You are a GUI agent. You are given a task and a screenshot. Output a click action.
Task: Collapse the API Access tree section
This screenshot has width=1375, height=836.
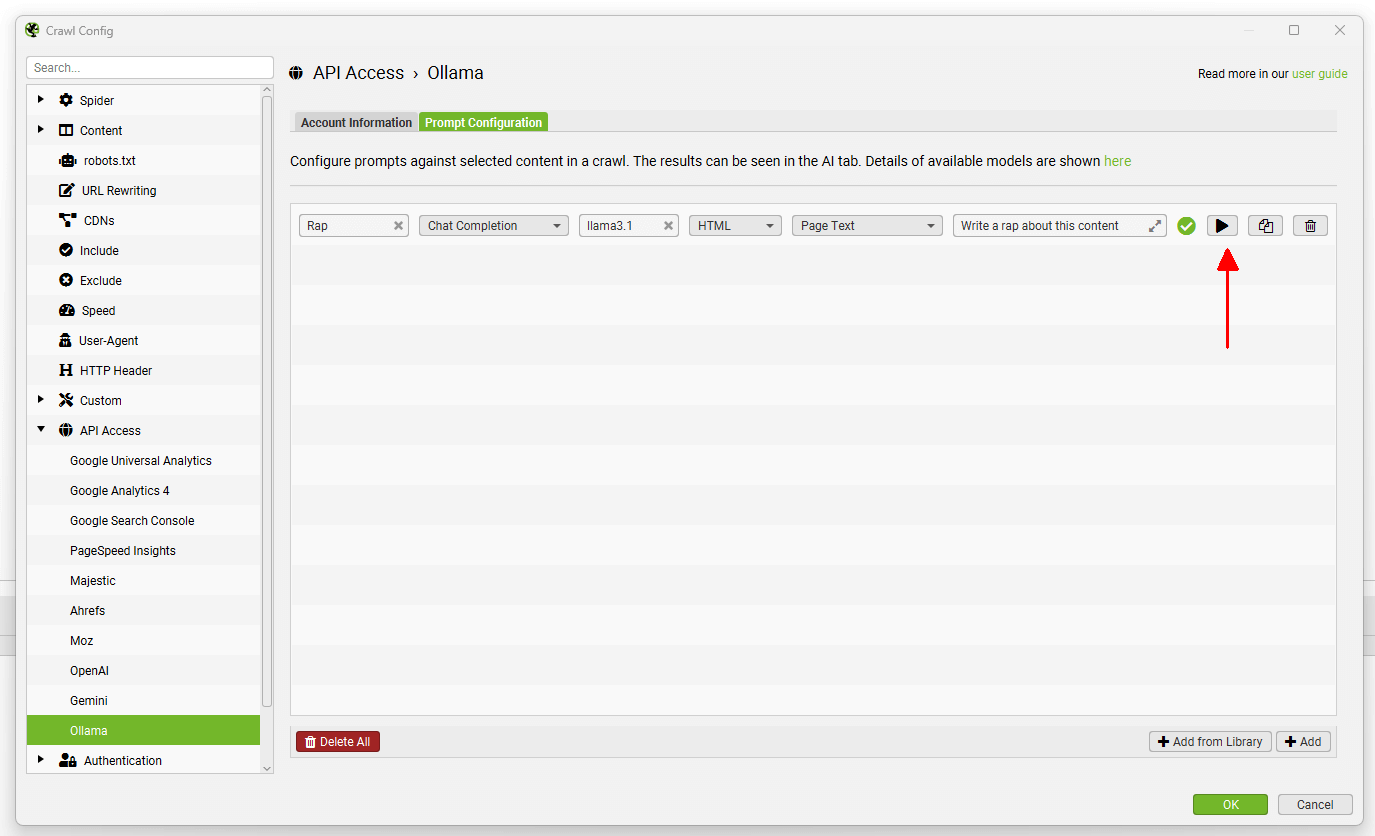coord(41,430)
